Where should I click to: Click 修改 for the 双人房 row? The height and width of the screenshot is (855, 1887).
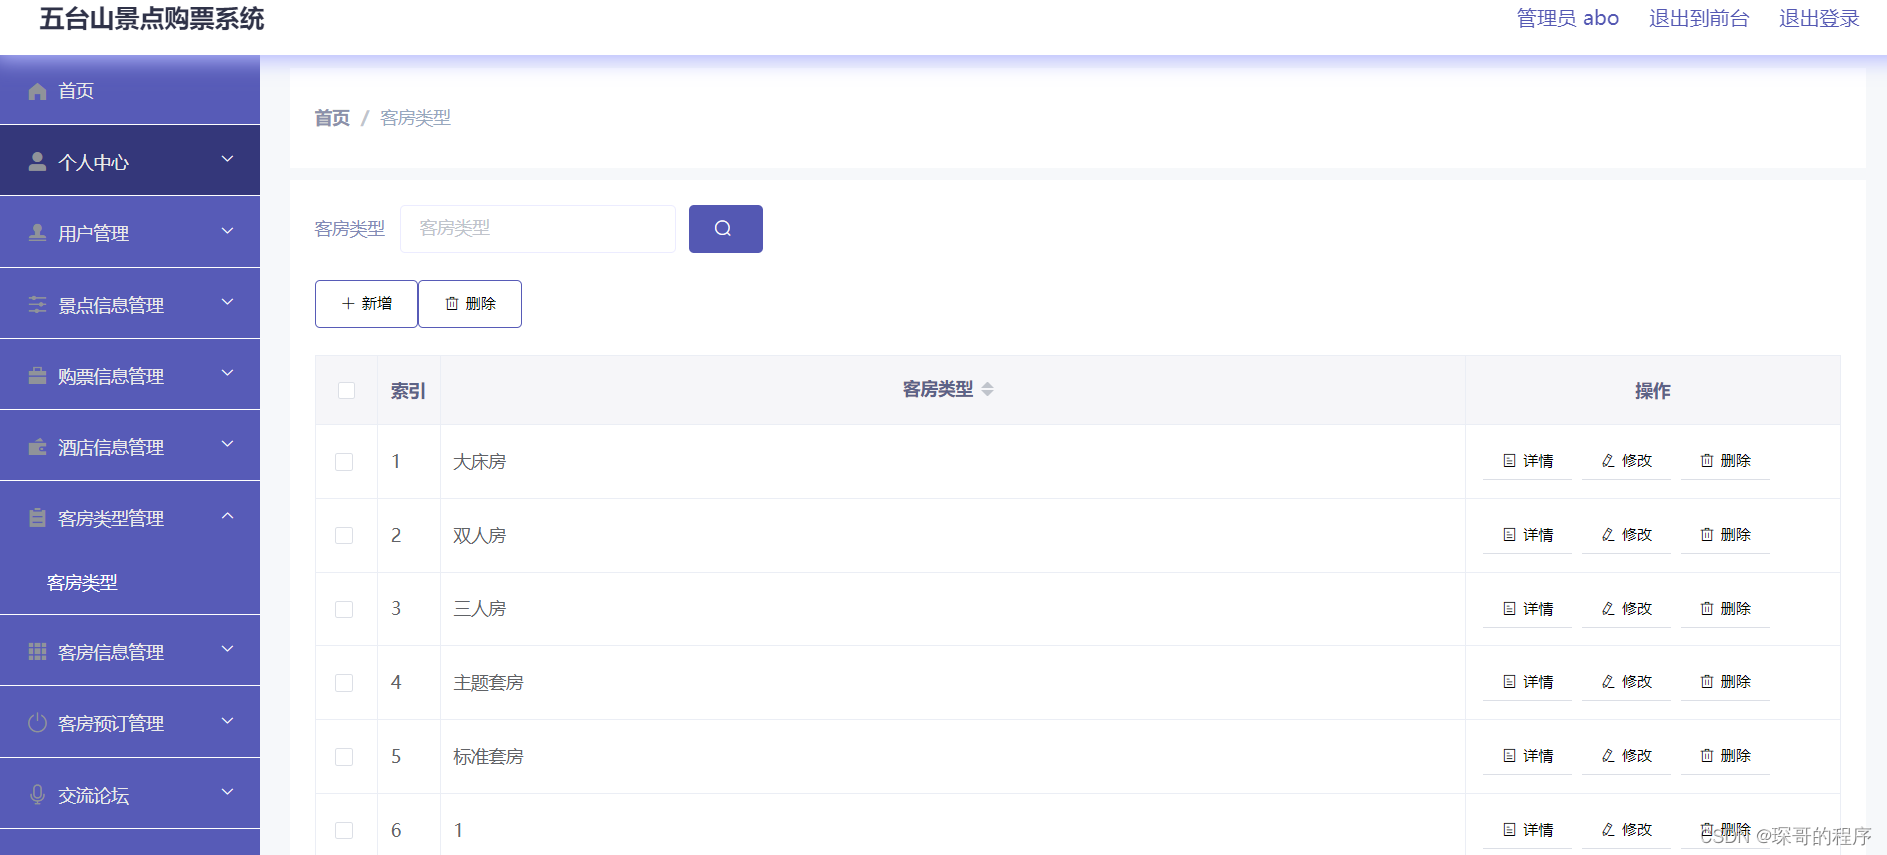1626,535
